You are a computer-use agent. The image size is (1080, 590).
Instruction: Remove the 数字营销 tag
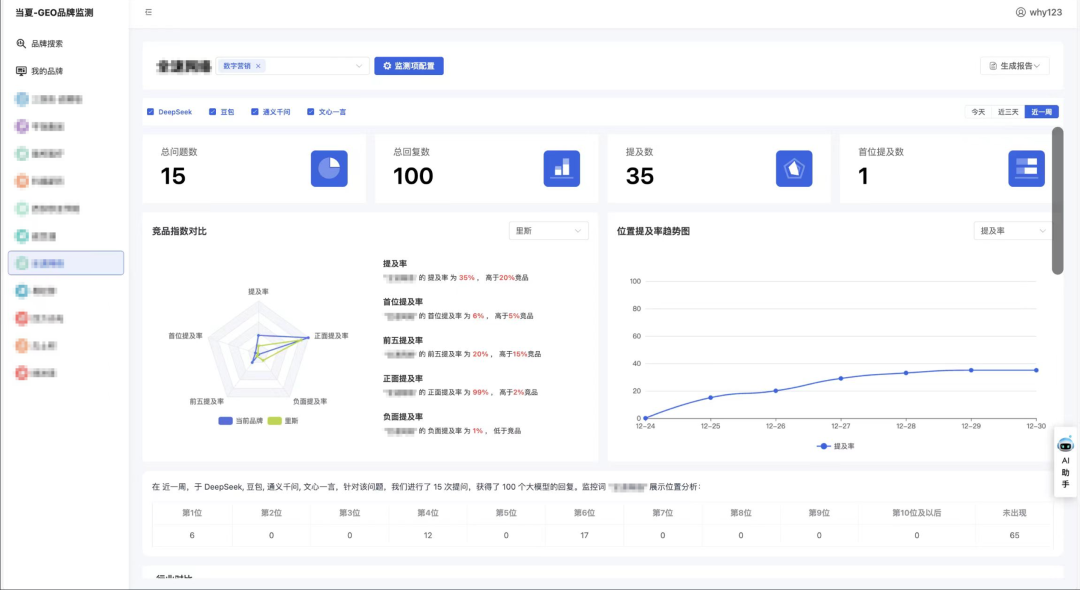coord(258,66)
